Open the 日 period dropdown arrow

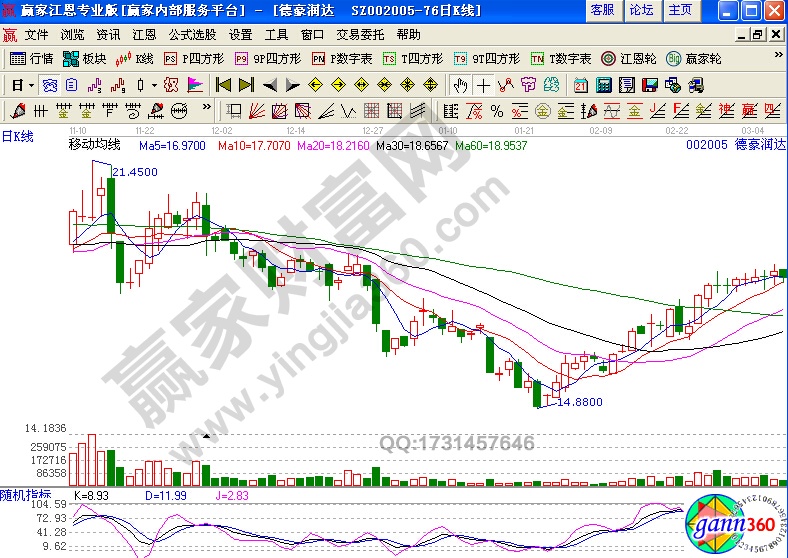(31, 85)
